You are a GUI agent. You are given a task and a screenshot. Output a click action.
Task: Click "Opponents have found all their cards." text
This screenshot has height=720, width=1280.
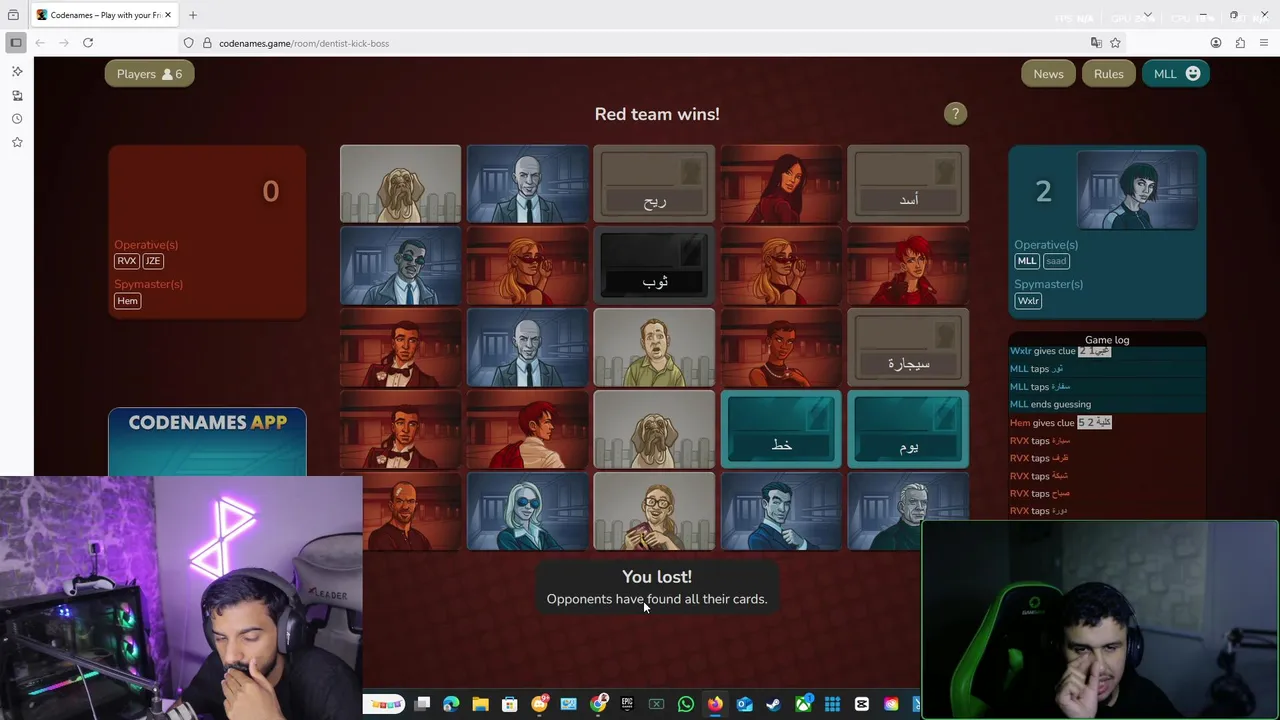657,599
